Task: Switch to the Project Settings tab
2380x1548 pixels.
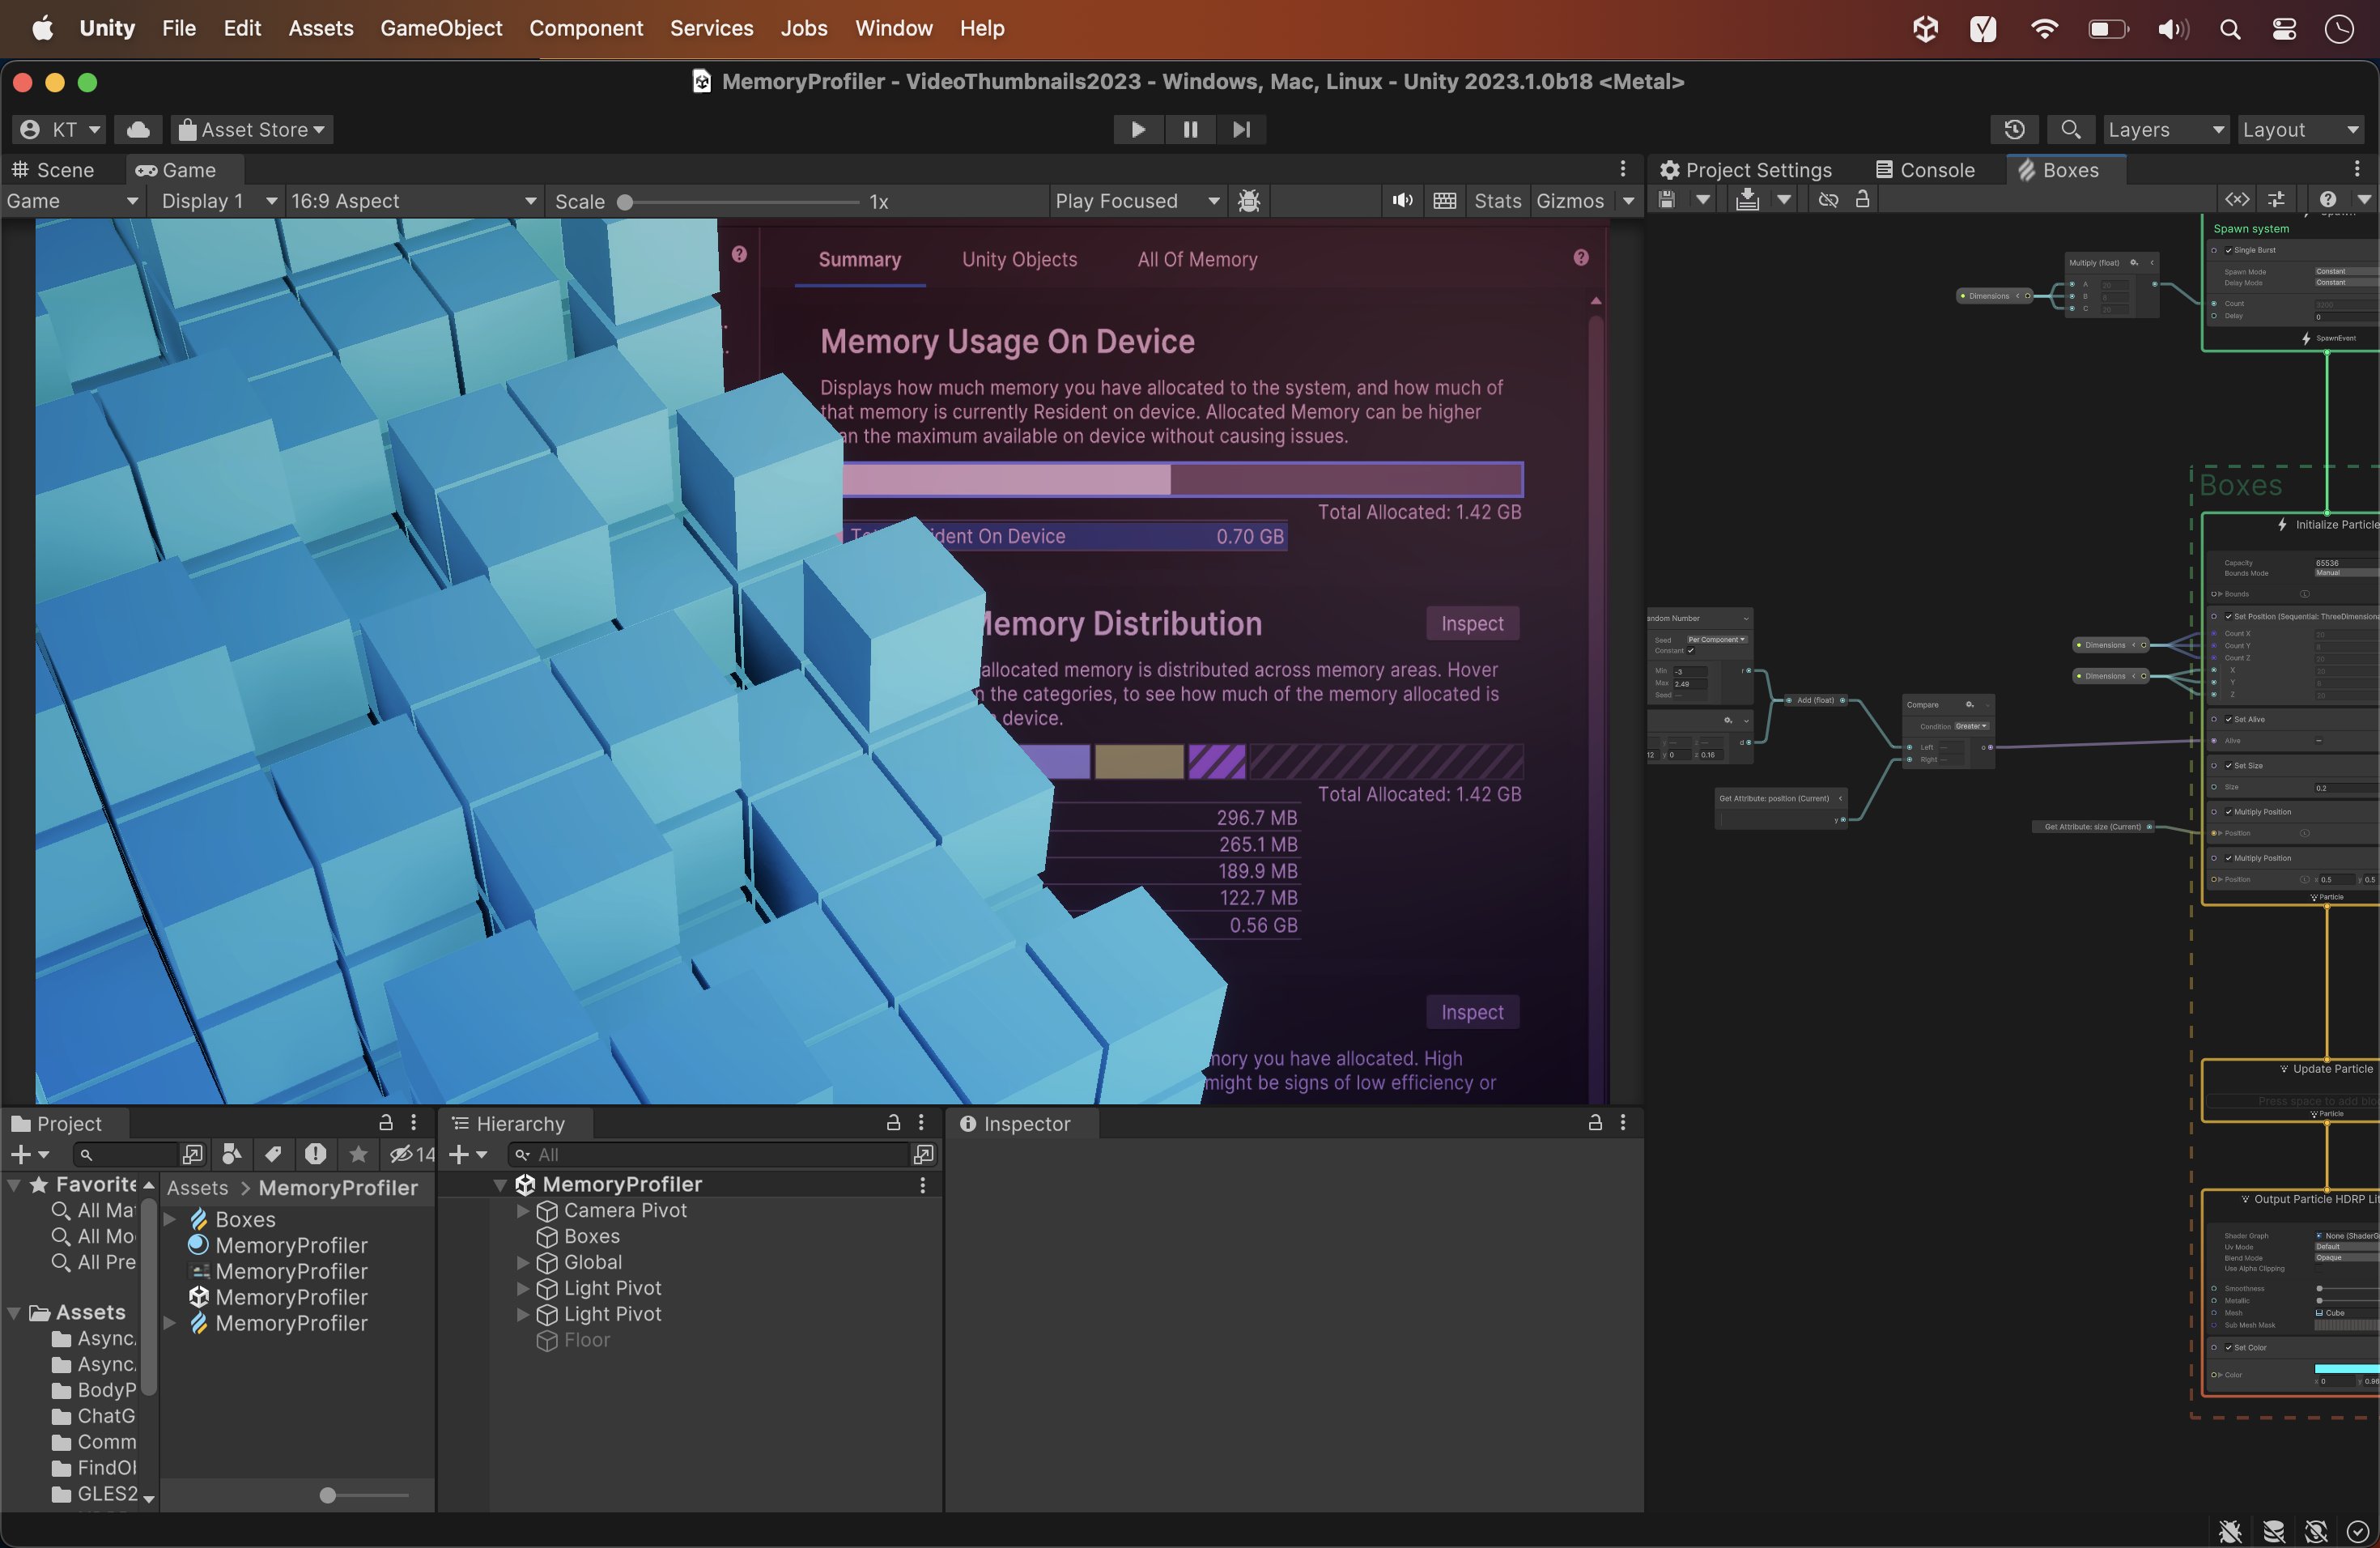Action: point(1746,170)
